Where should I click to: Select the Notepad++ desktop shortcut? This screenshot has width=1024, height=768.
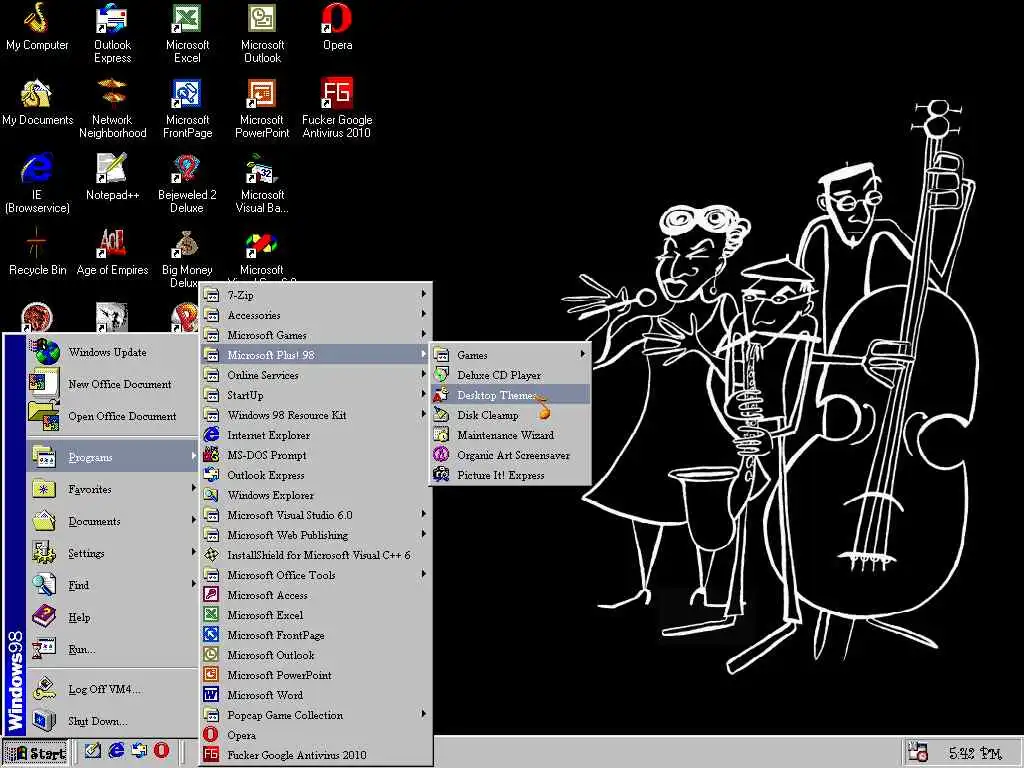click(x=112, y=177)
